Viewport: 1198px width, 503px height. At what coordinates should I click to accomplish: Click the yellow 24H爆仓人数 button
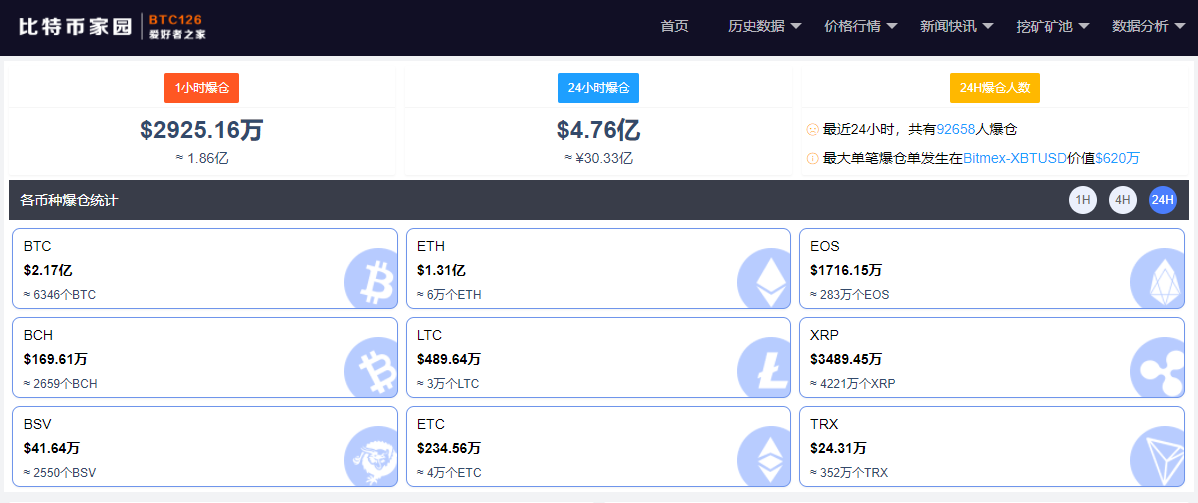[x=995, y=88]
